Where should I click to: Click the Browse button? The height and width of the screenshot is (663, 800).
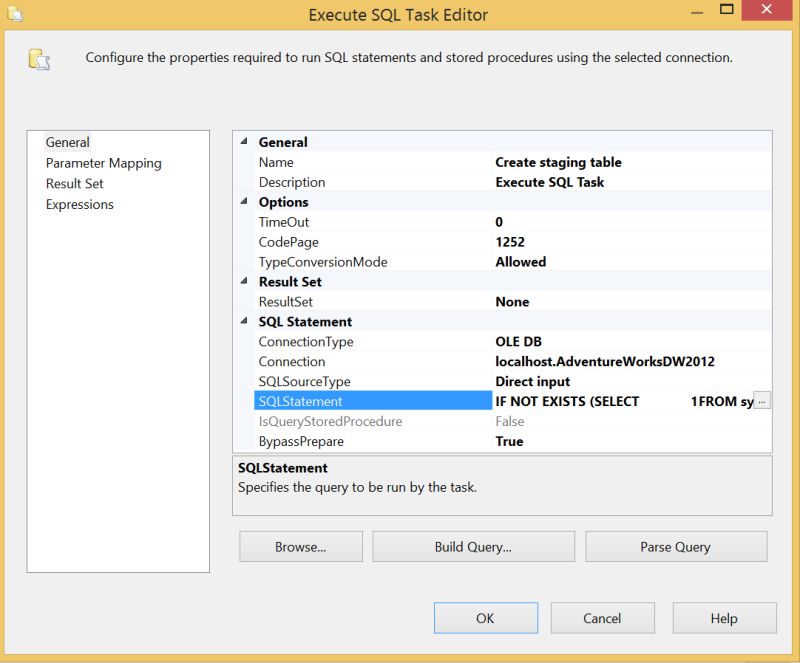pos(300,546)
